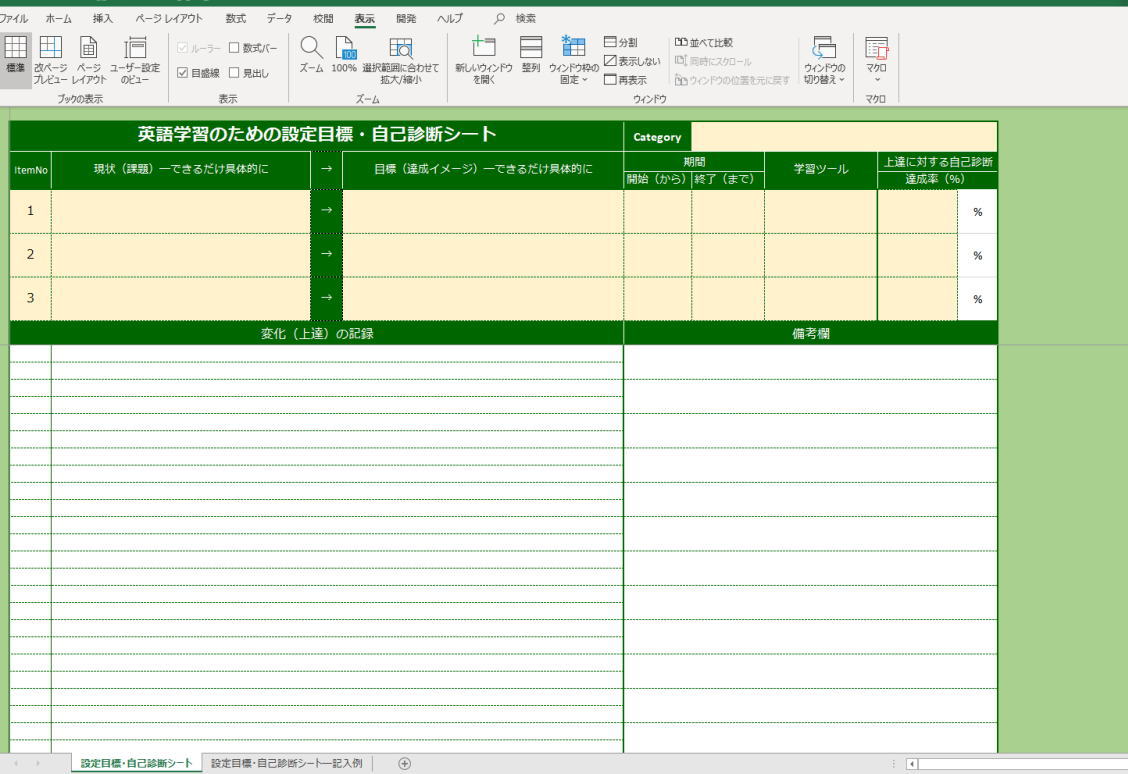Screen dimensions: 1128x774
Task: Open the ヘルプ ribbon tab
Action: (x=450, y=18)
